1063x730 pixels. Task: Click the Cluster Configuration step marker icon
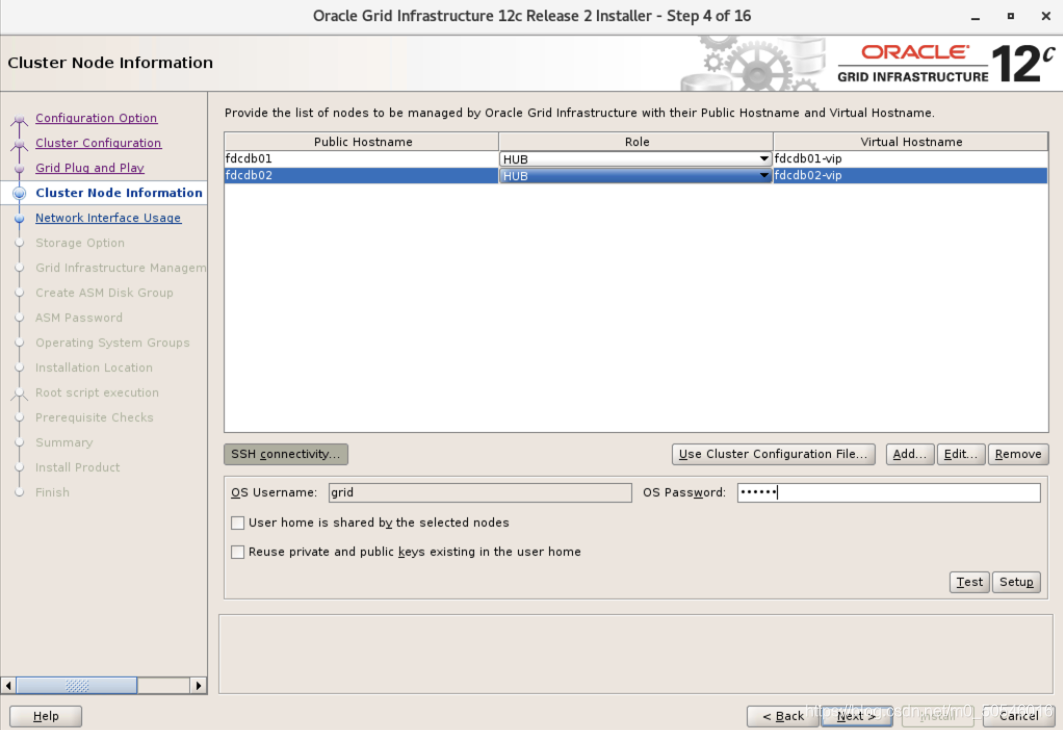[19, 146]
